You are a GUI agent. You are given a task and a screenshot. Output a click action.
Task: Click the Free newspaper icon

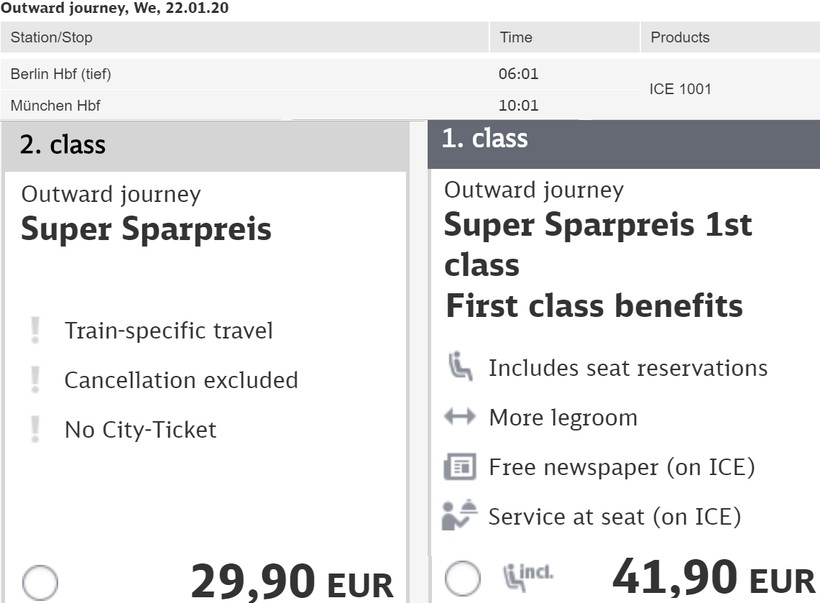pos(459,467)
